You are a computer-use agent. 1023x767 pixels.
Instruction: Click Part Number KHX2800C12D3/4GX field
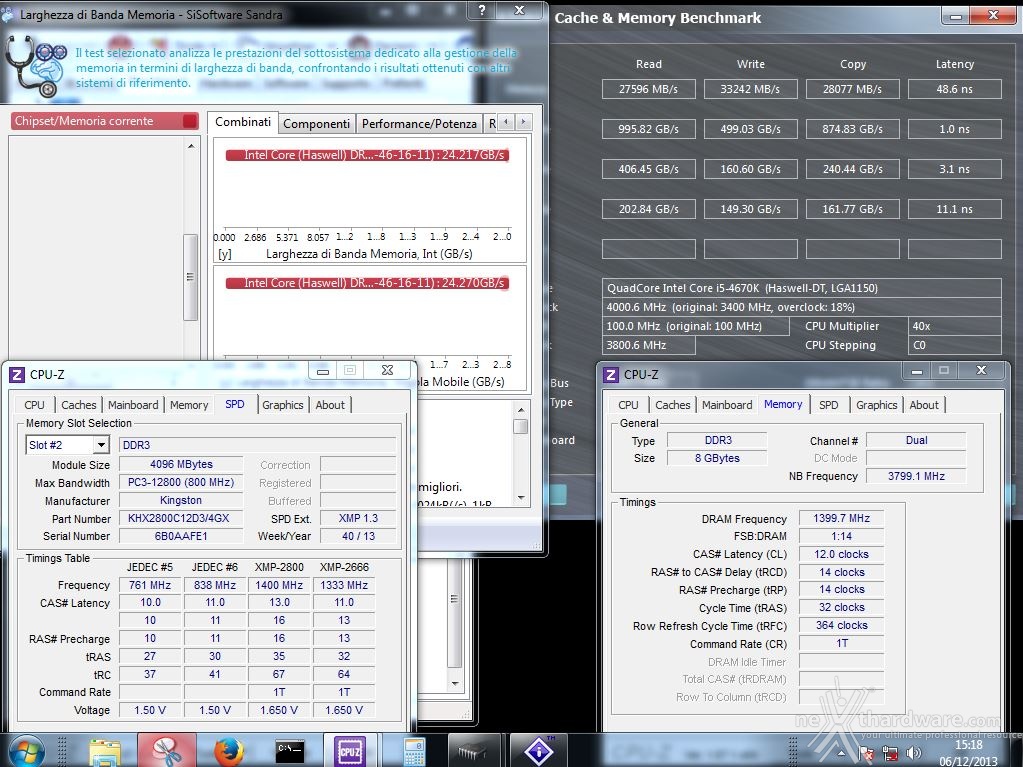coord(181,518)
